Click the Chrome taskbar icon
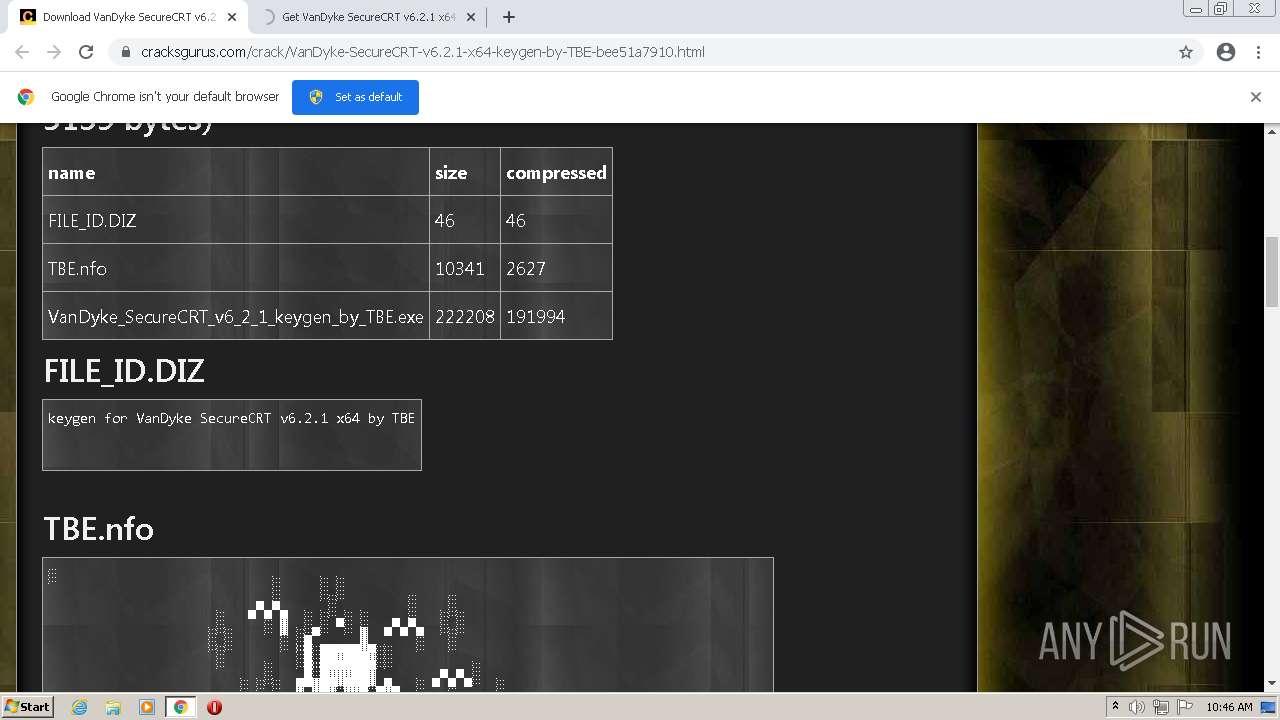This screenshot has height=720, width=1280. (180, 707)
